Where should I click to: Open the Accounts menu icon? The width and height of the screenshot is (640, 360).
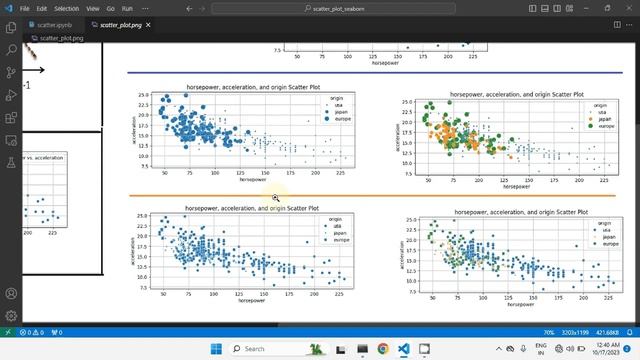point(11,293)
